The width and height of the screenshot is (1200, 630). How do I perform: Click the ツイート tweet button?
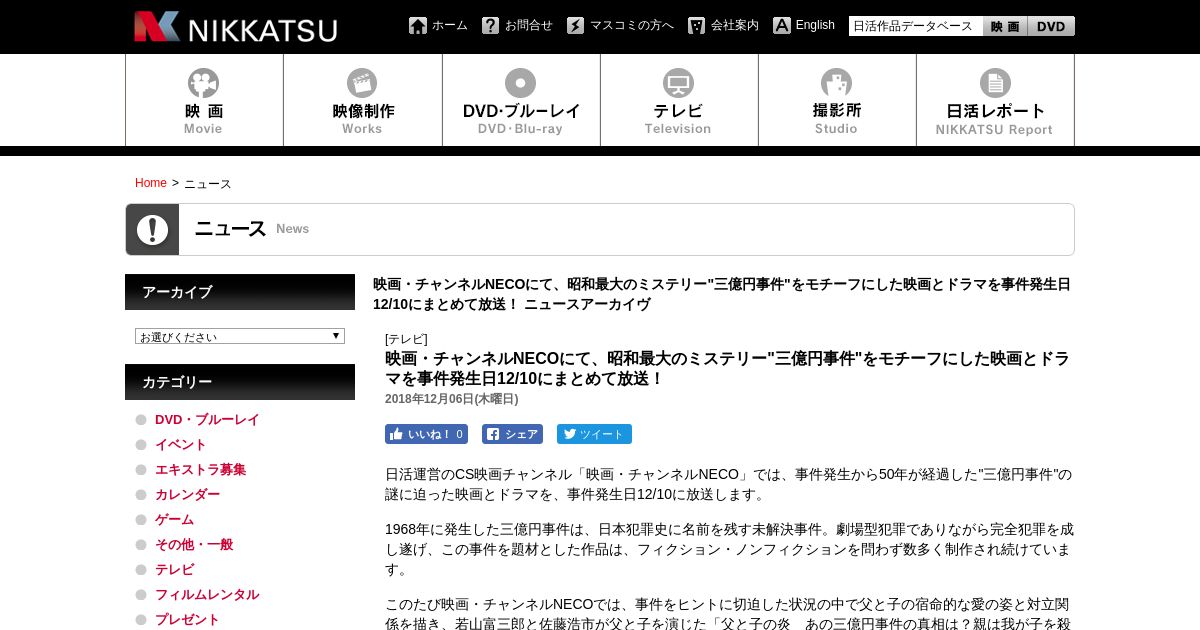(x=594, y=434)
